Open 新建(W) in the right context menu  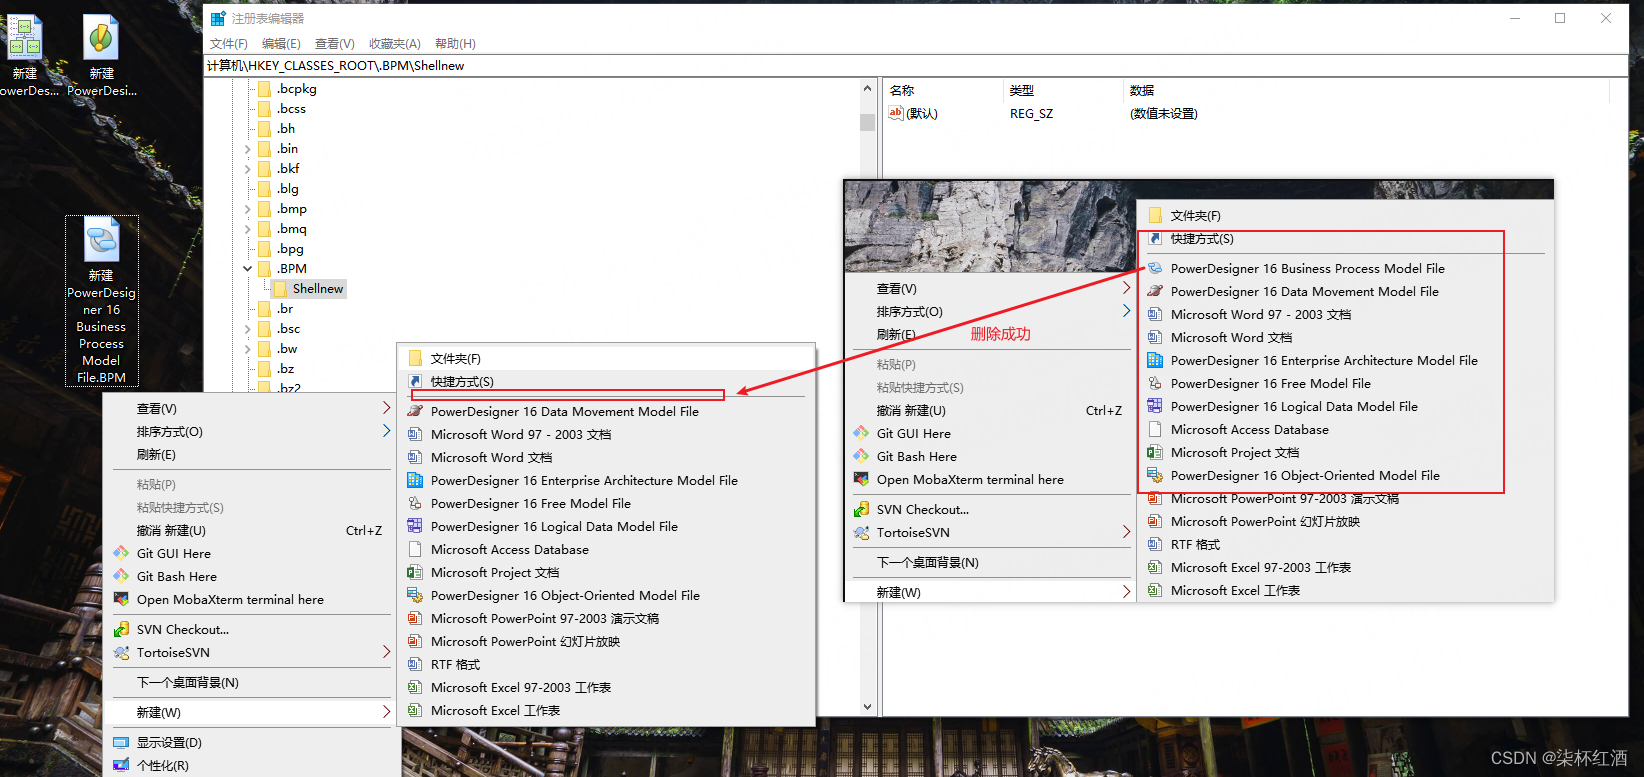click(x=990, y=593)
